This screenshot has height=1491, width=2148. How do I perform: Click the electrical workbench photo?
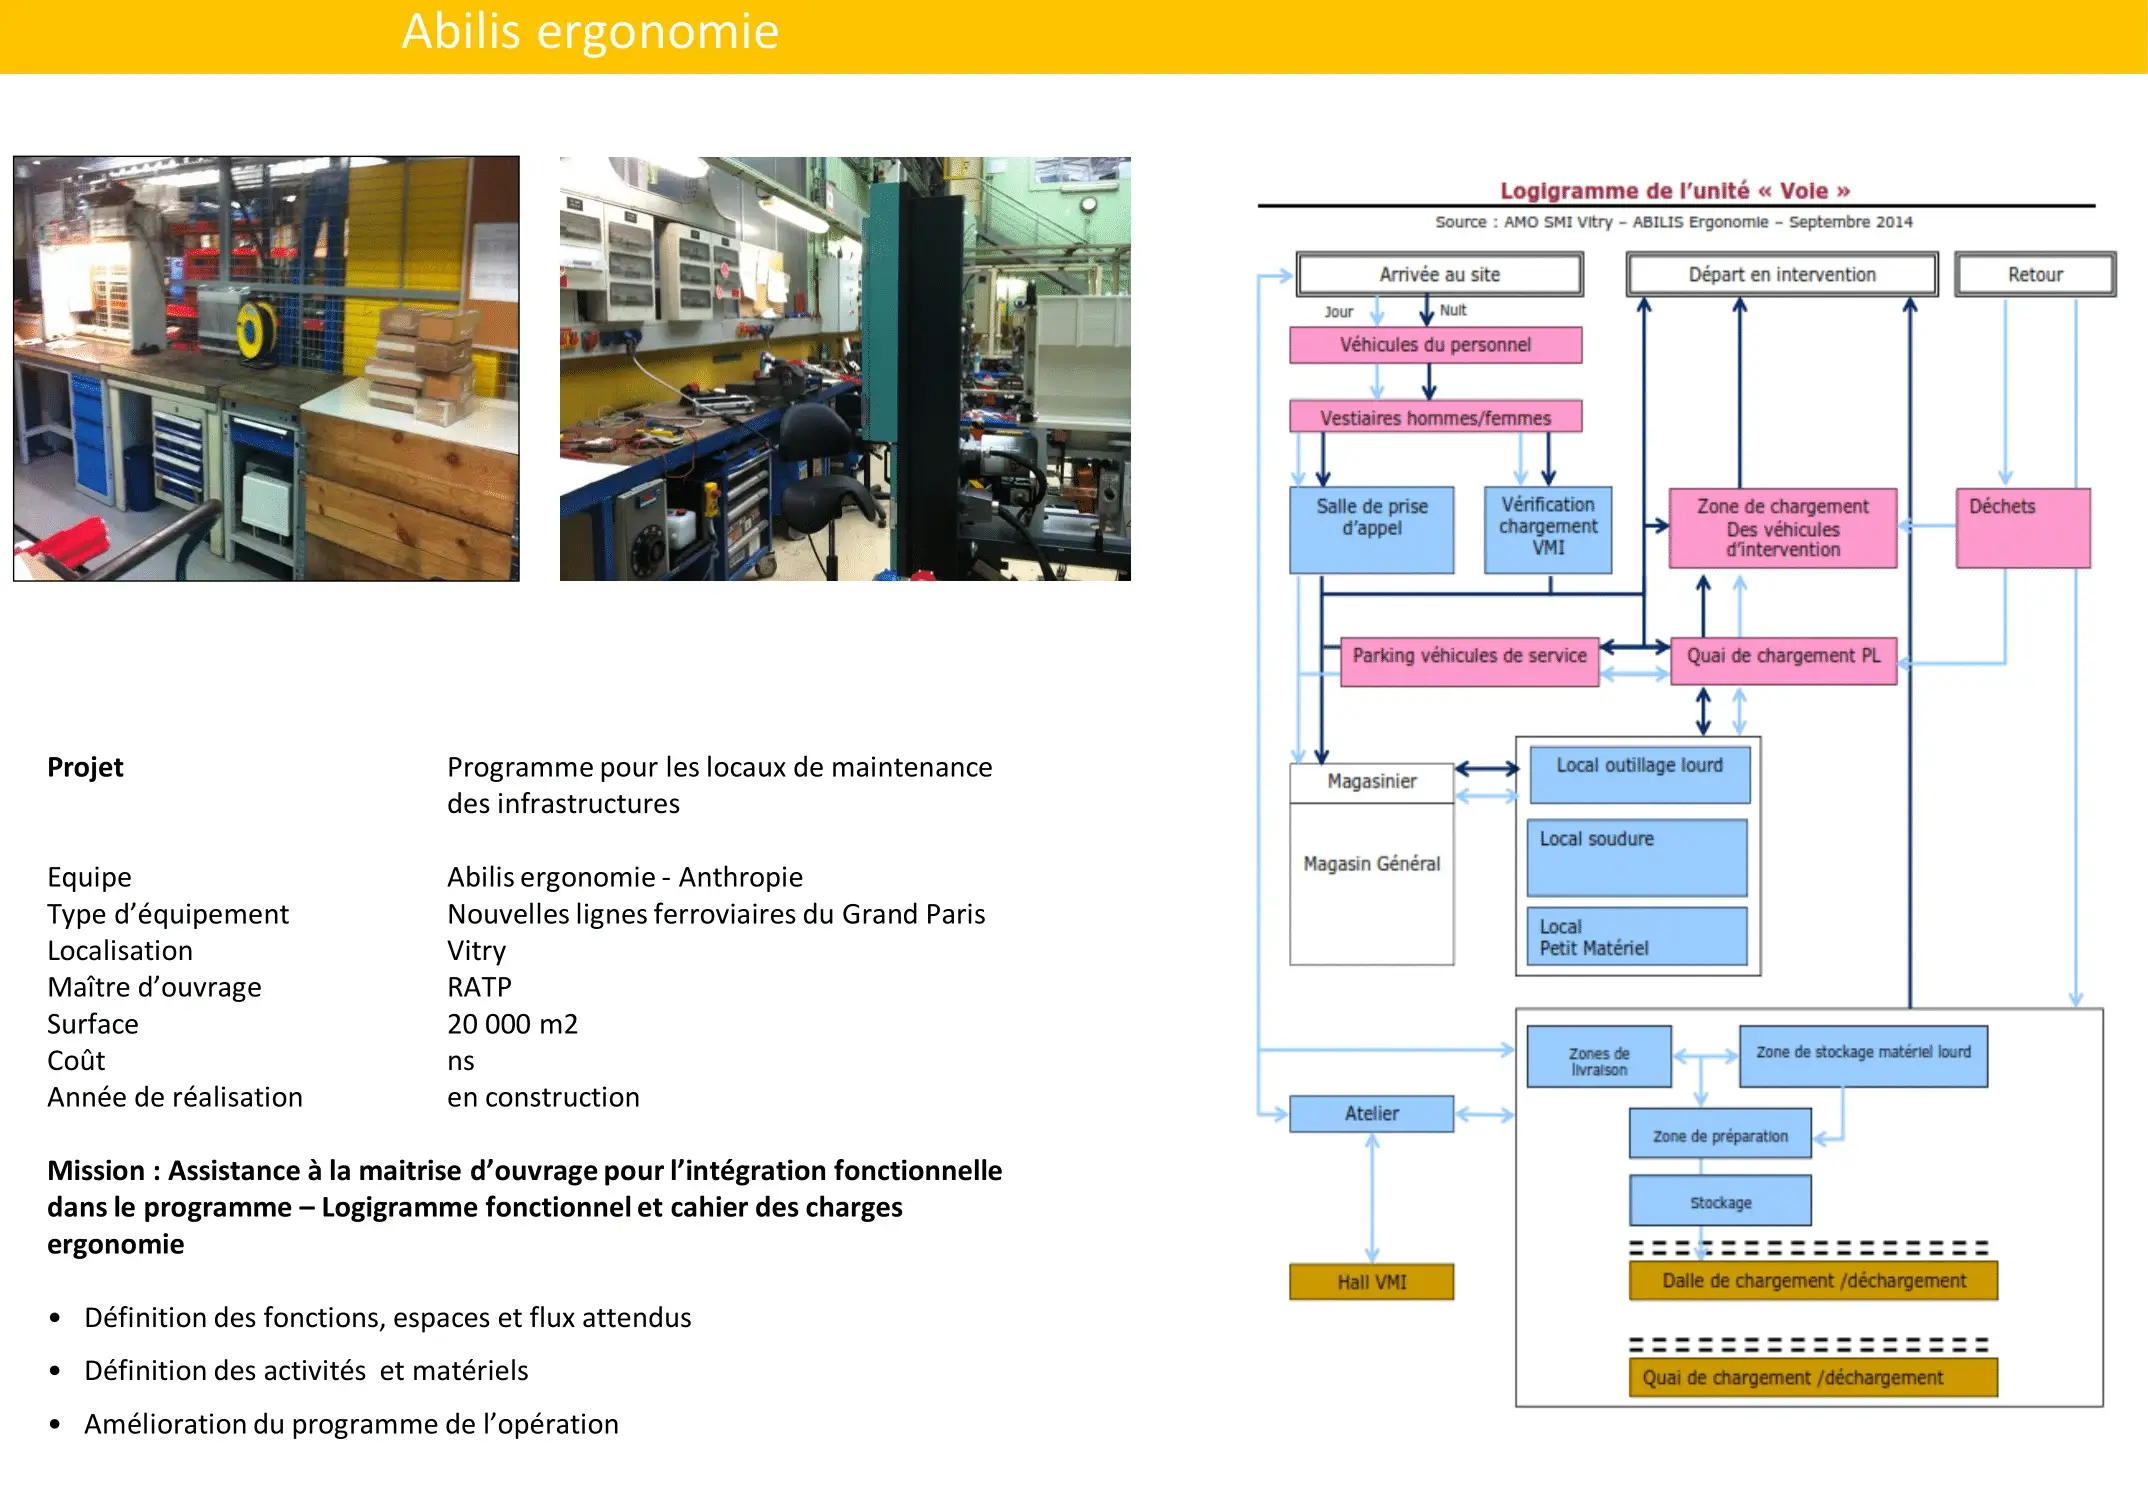[845, 368]
